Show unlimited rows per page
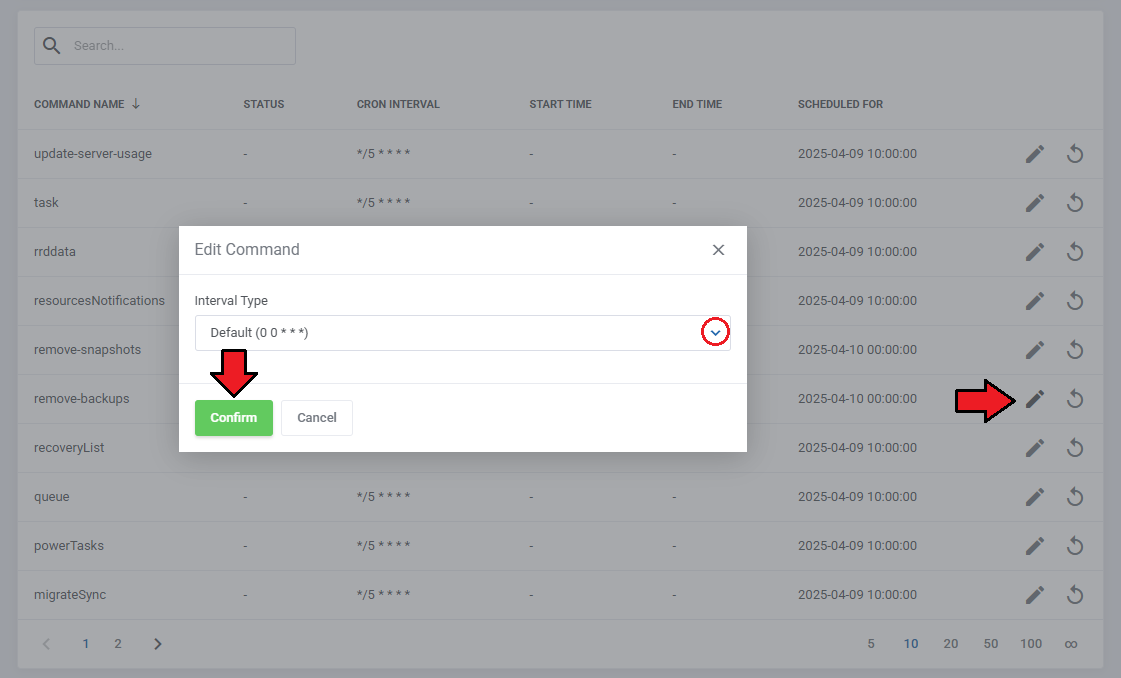Viewport: 1121px width, 678px height. click(1071, 644)
